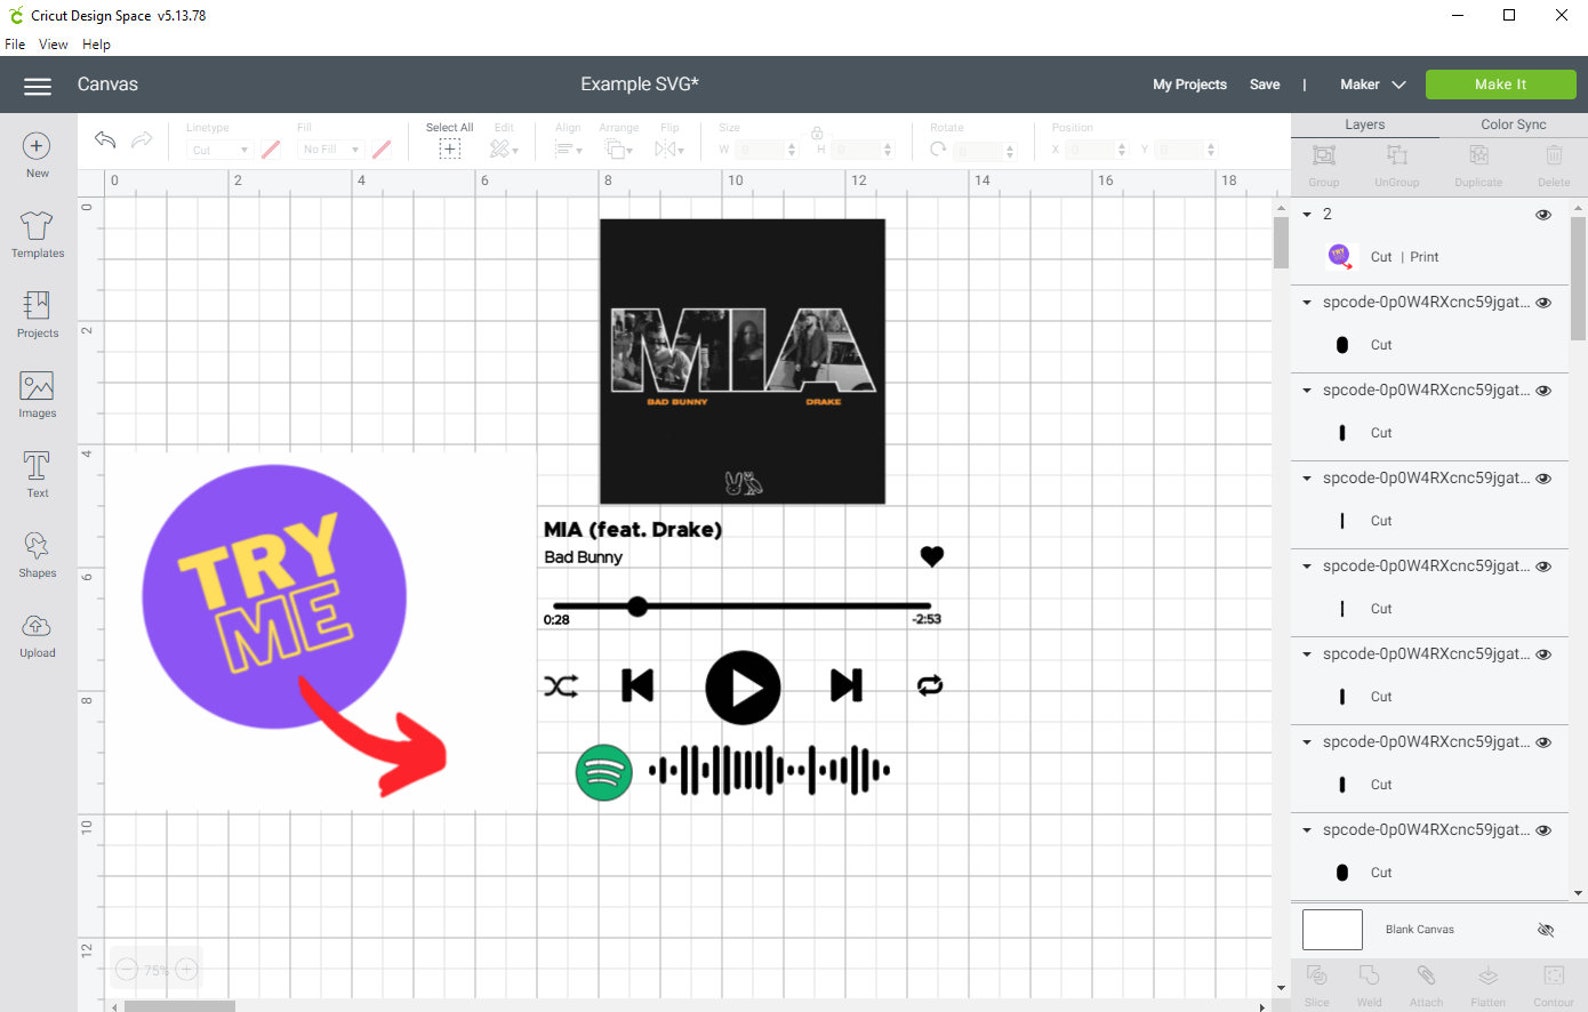Click the Duplicate layer icon
This screenshot has width=1588, height=1012.
pos(1479,156)
